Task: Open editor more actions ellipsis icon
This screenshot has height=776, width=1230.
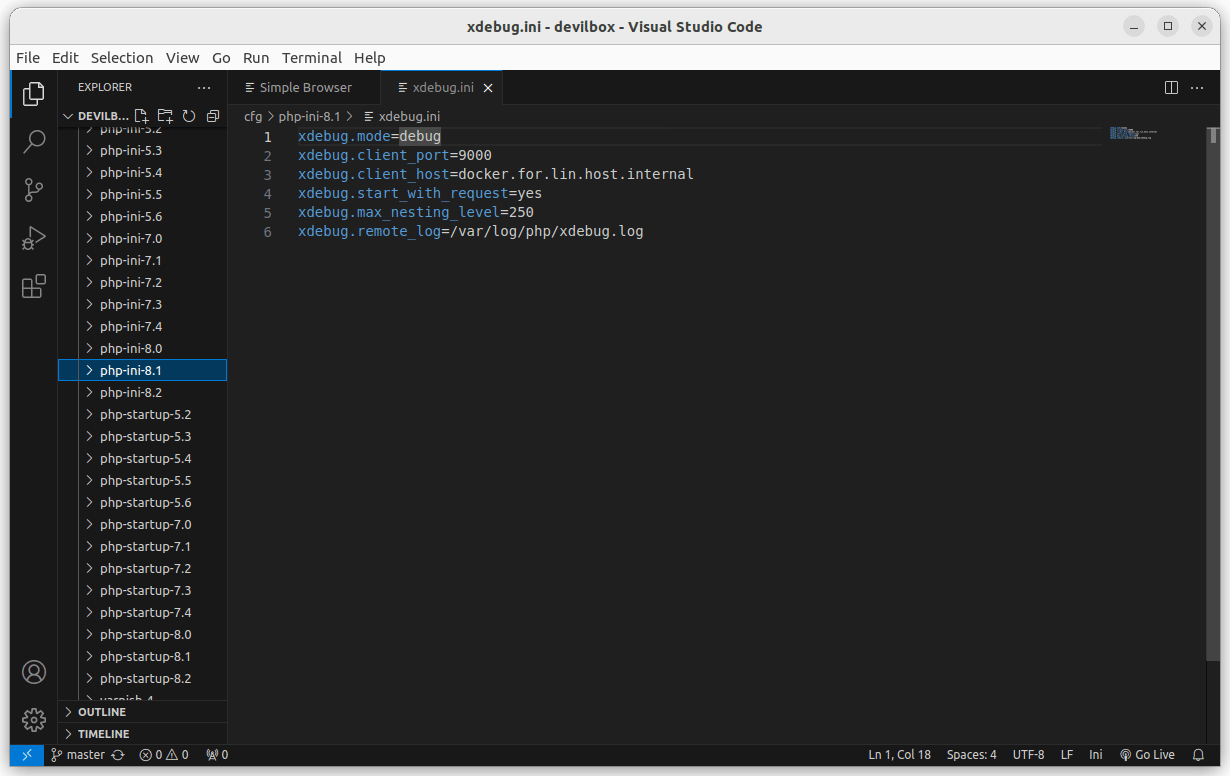Action: pos(1197,87)
